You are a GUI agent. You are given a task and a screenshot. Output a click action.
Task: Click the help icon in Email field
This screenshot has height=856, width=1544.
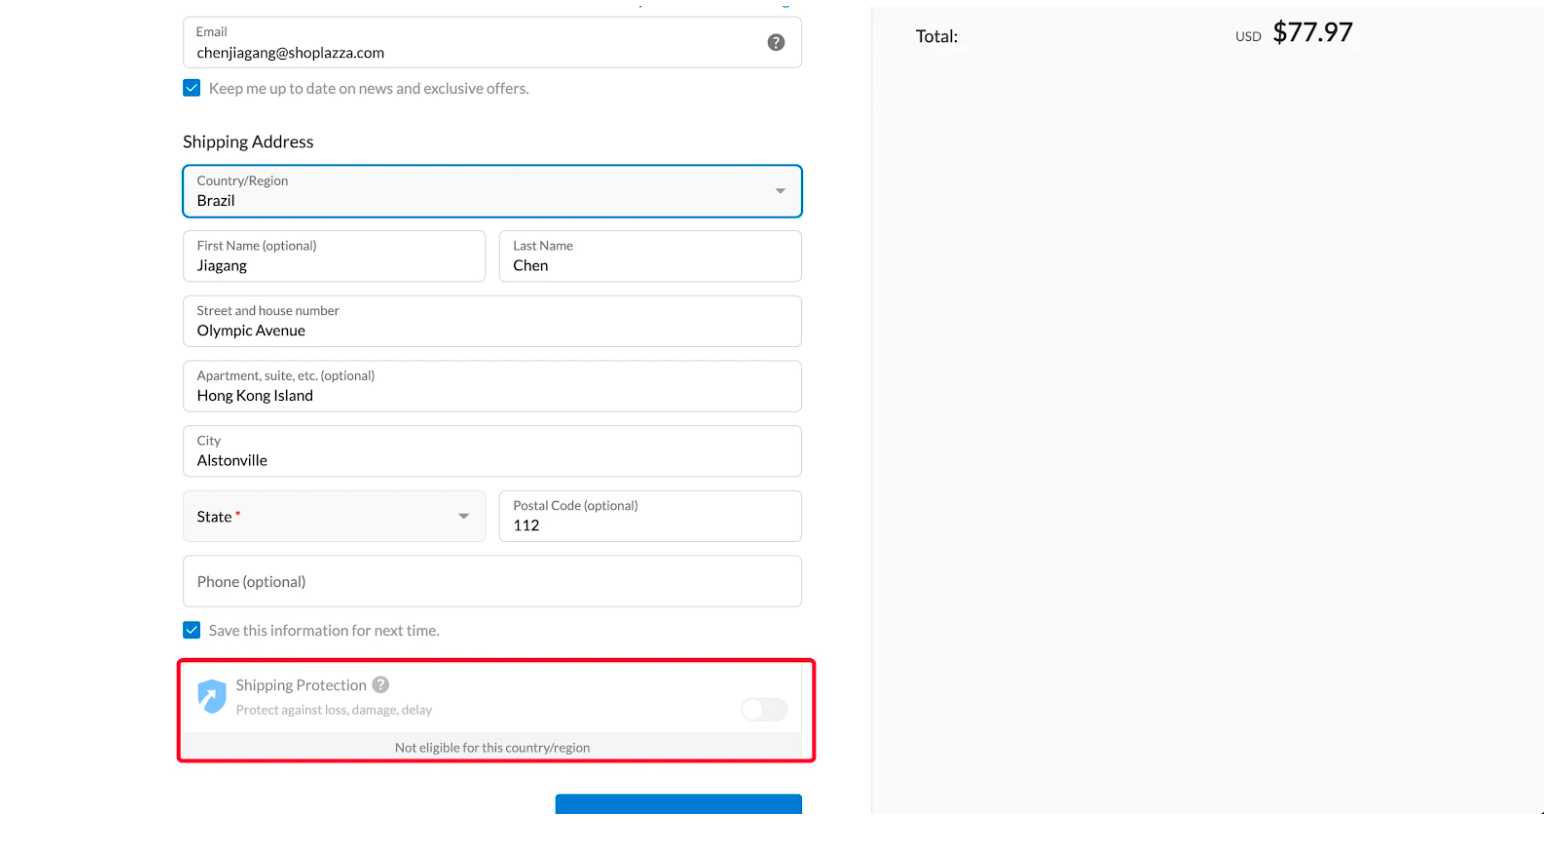coord(775,42)
